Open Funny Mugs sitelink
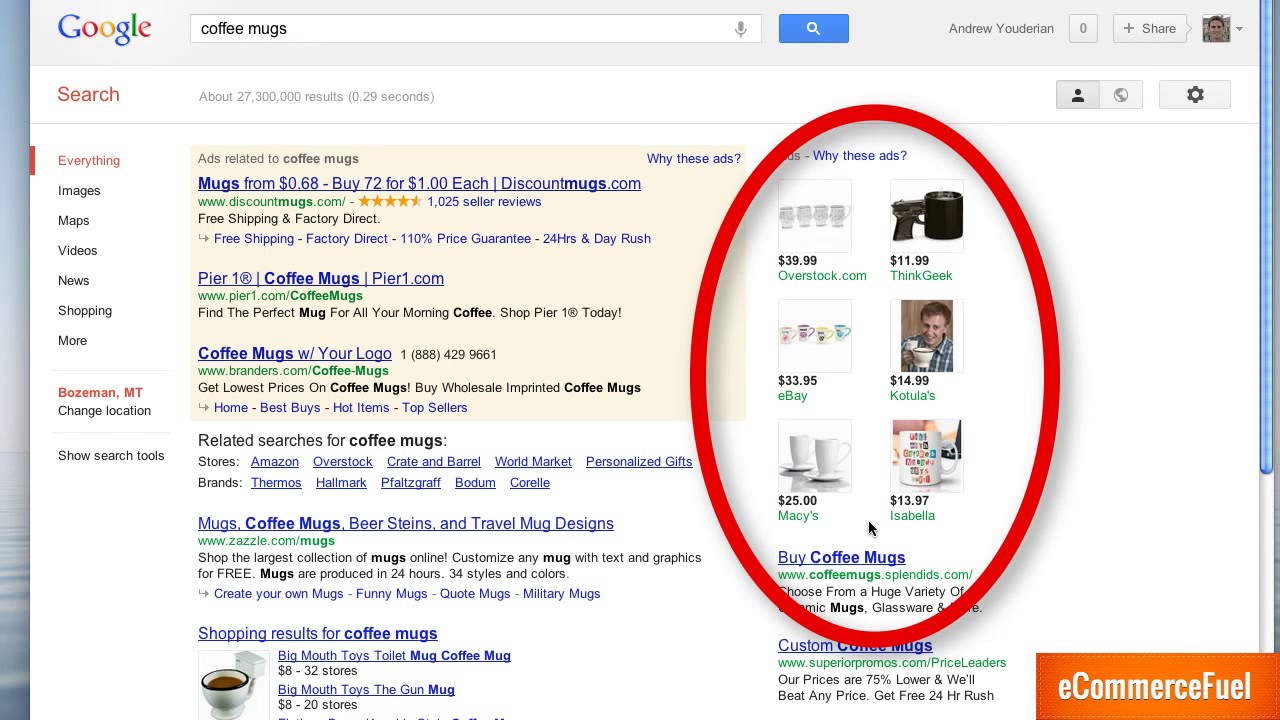The width and height of the screenshot is (1280, 720). [391, 593]
